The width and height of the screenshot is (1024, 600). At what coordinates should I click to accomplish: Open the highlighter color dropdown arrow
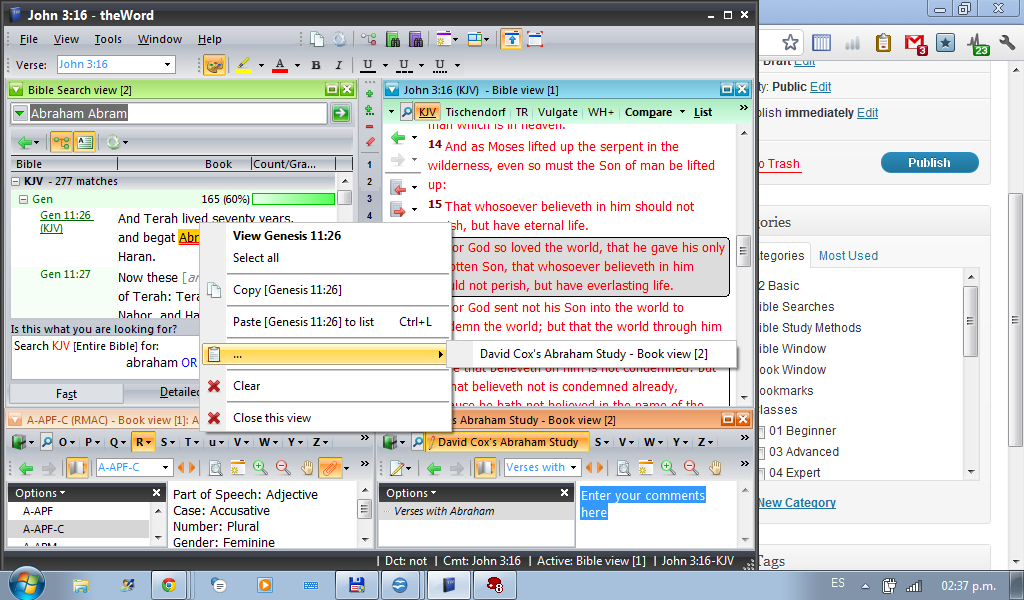[261, 65]
